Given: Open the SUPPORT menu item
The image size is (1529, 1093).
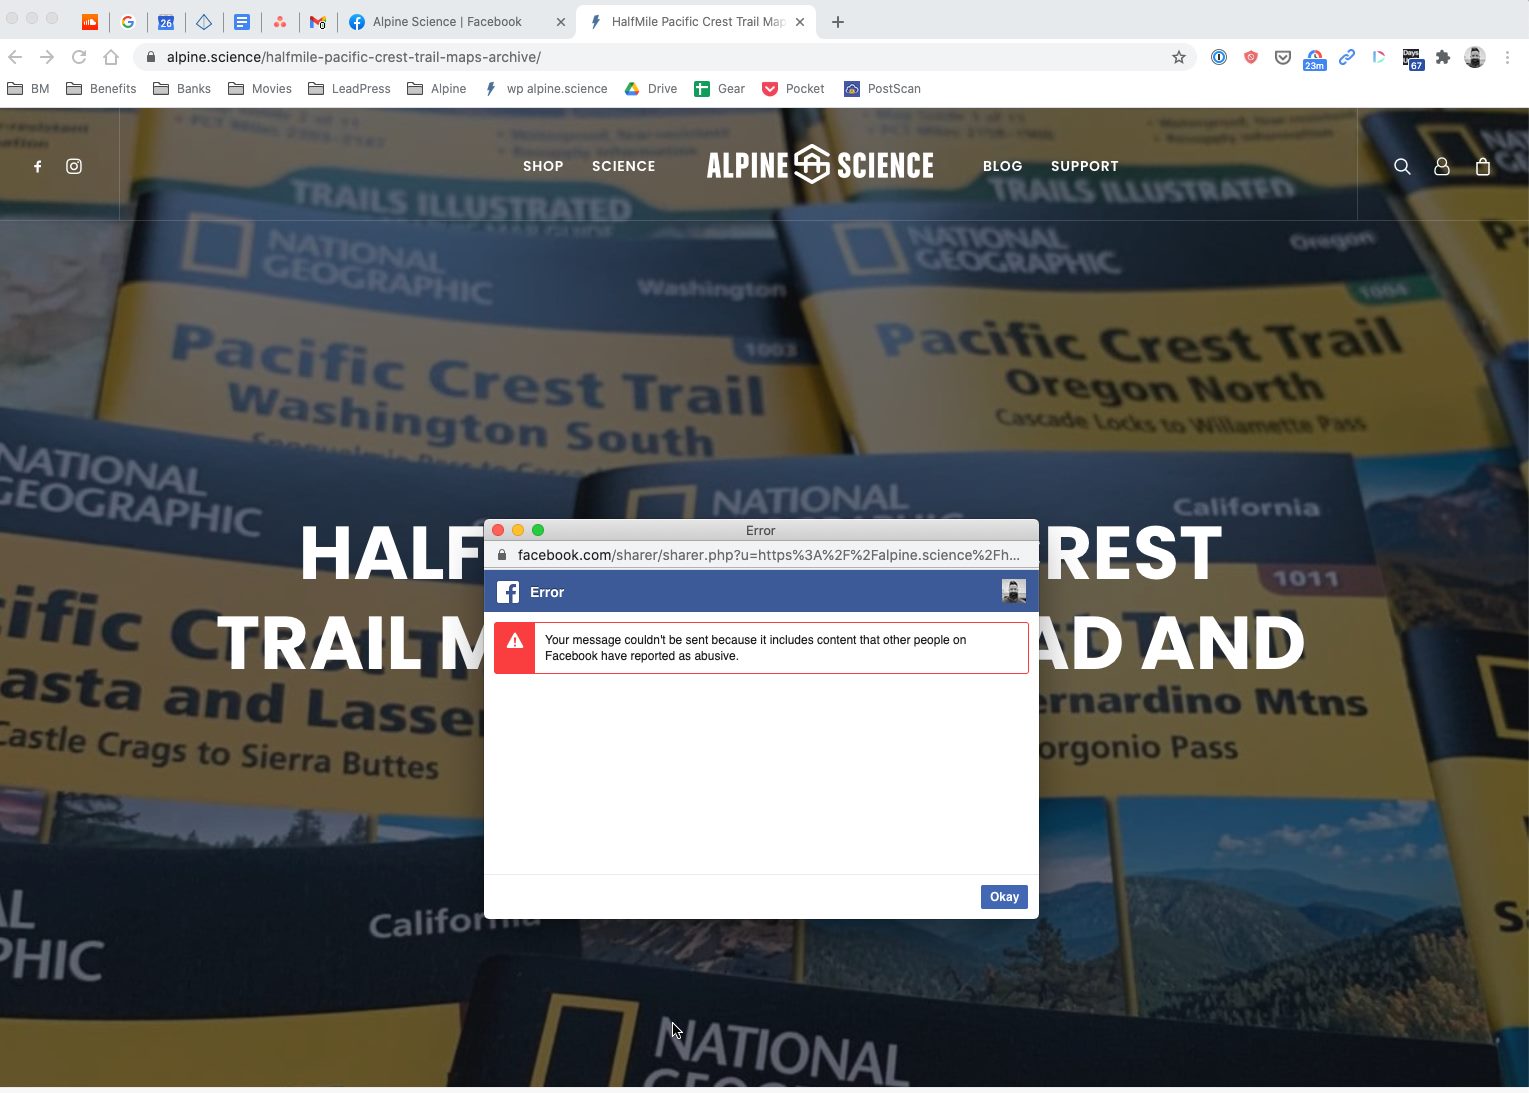Looking at the screenshot, I should 1085,166.
